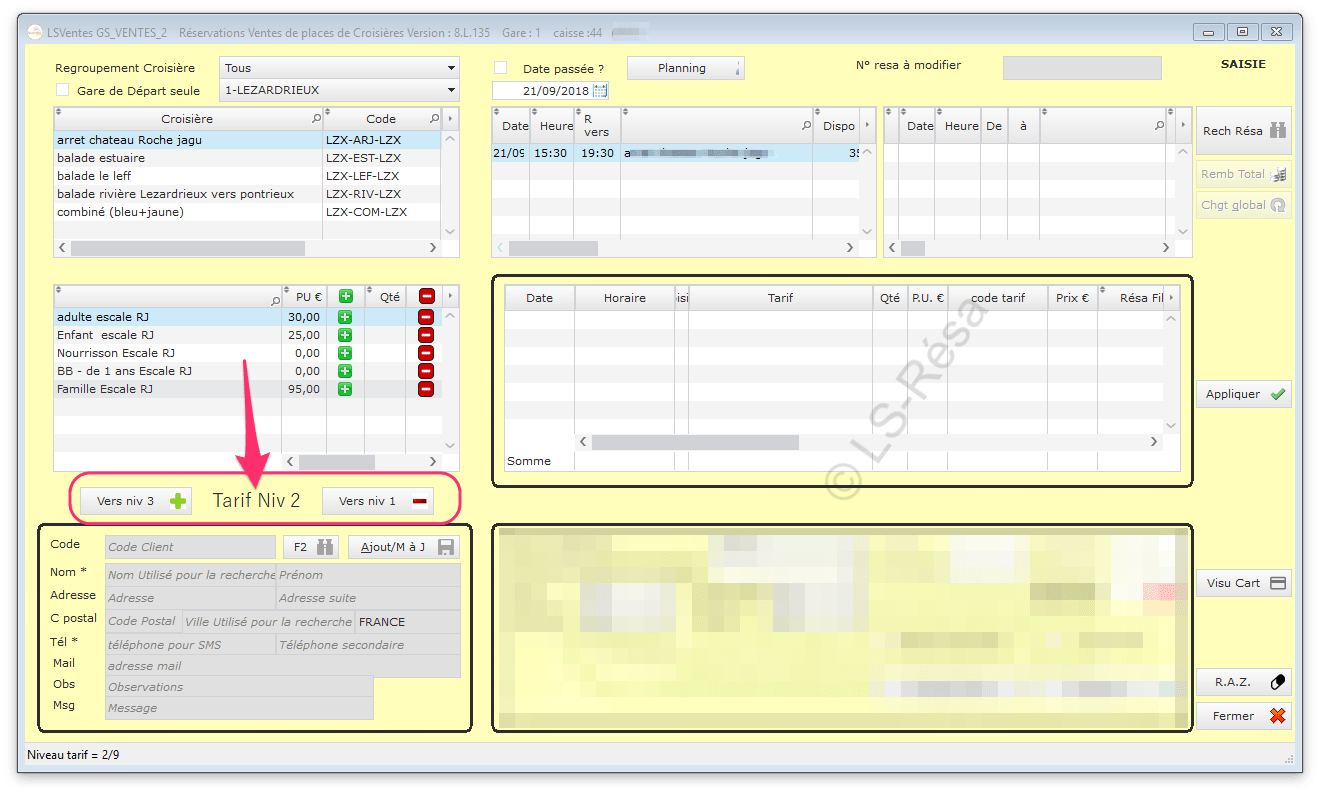Click the Appliquer button
The width and height of the screenshot is (1320, 794).
[x=1243, y=394]
